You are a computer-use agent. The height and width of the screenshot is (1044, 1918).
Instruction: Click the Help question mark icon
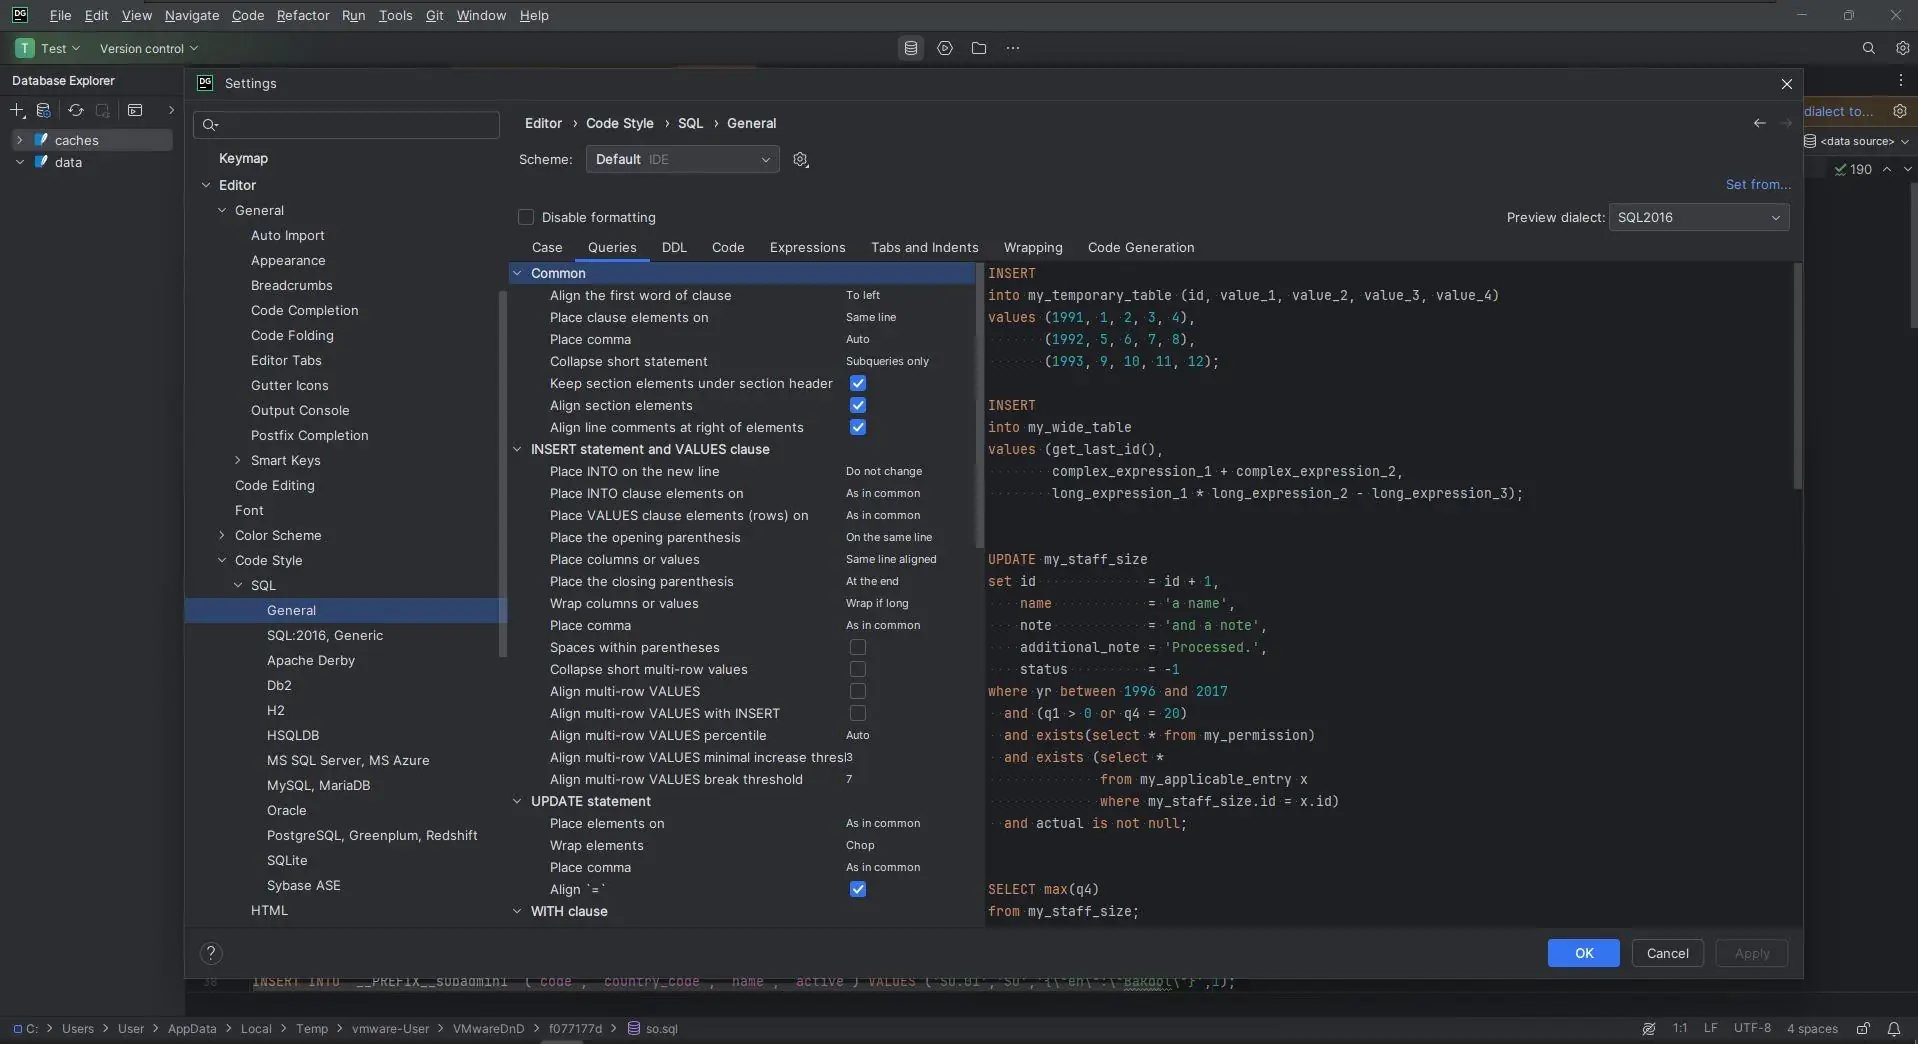(211, 953)
